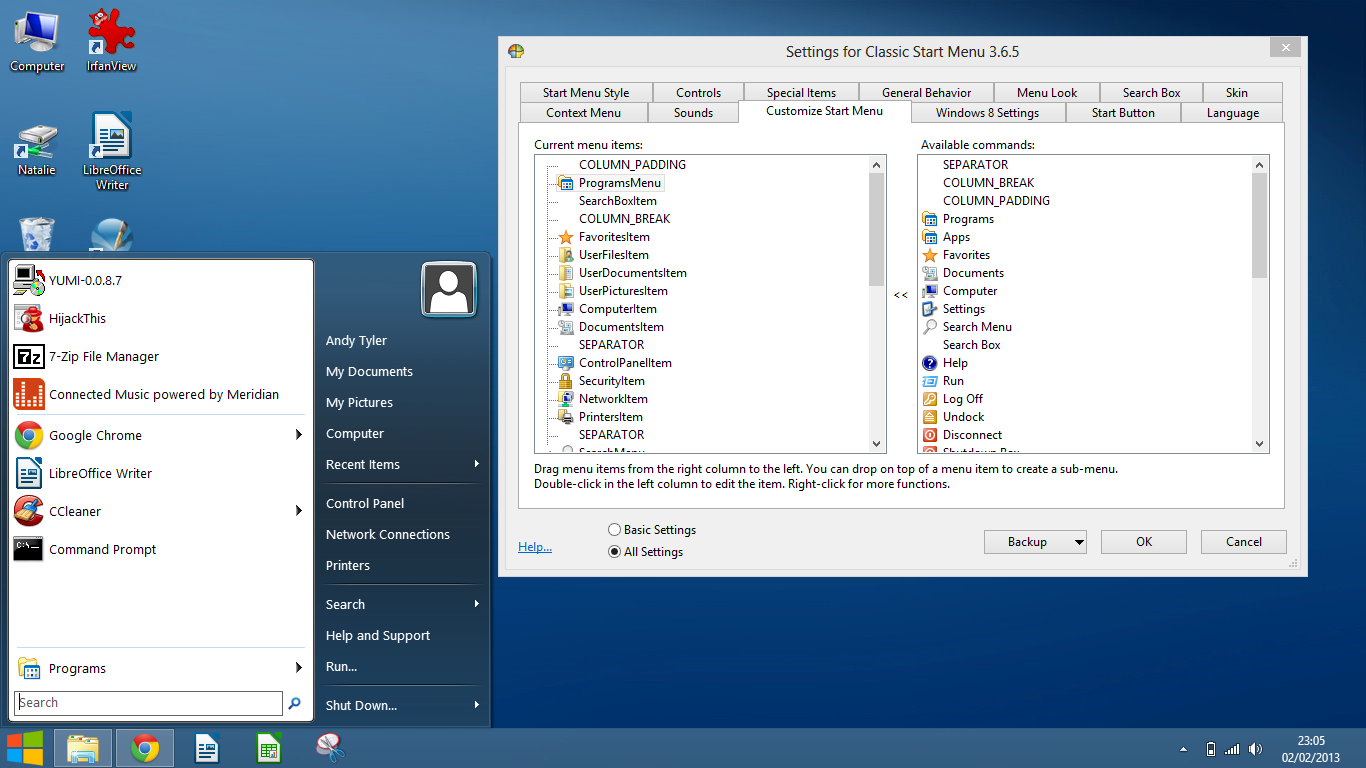Expand the Search submenu in start menu
Image resolution: width=1366 pixels, height=768 pixels.
click(477, 604)
